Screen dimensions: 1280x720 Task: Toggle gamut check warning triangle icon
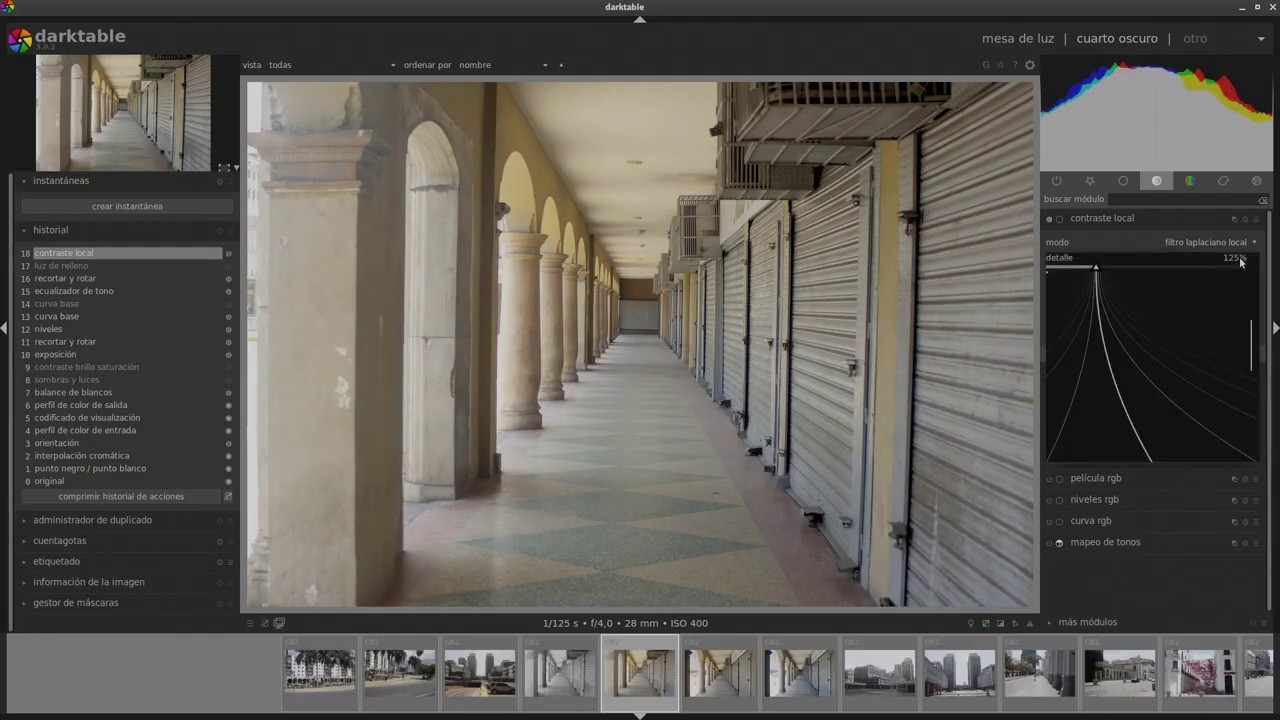click(1029, 623)
